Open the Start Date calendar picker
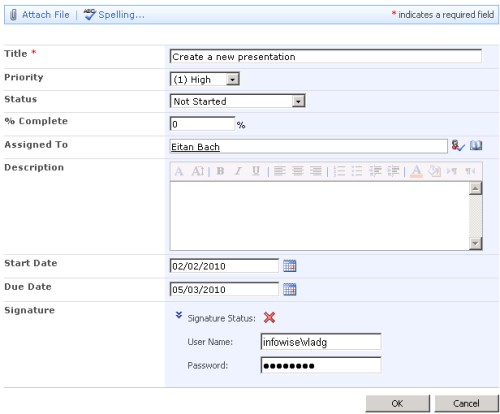500x414 pixels. 290,266
